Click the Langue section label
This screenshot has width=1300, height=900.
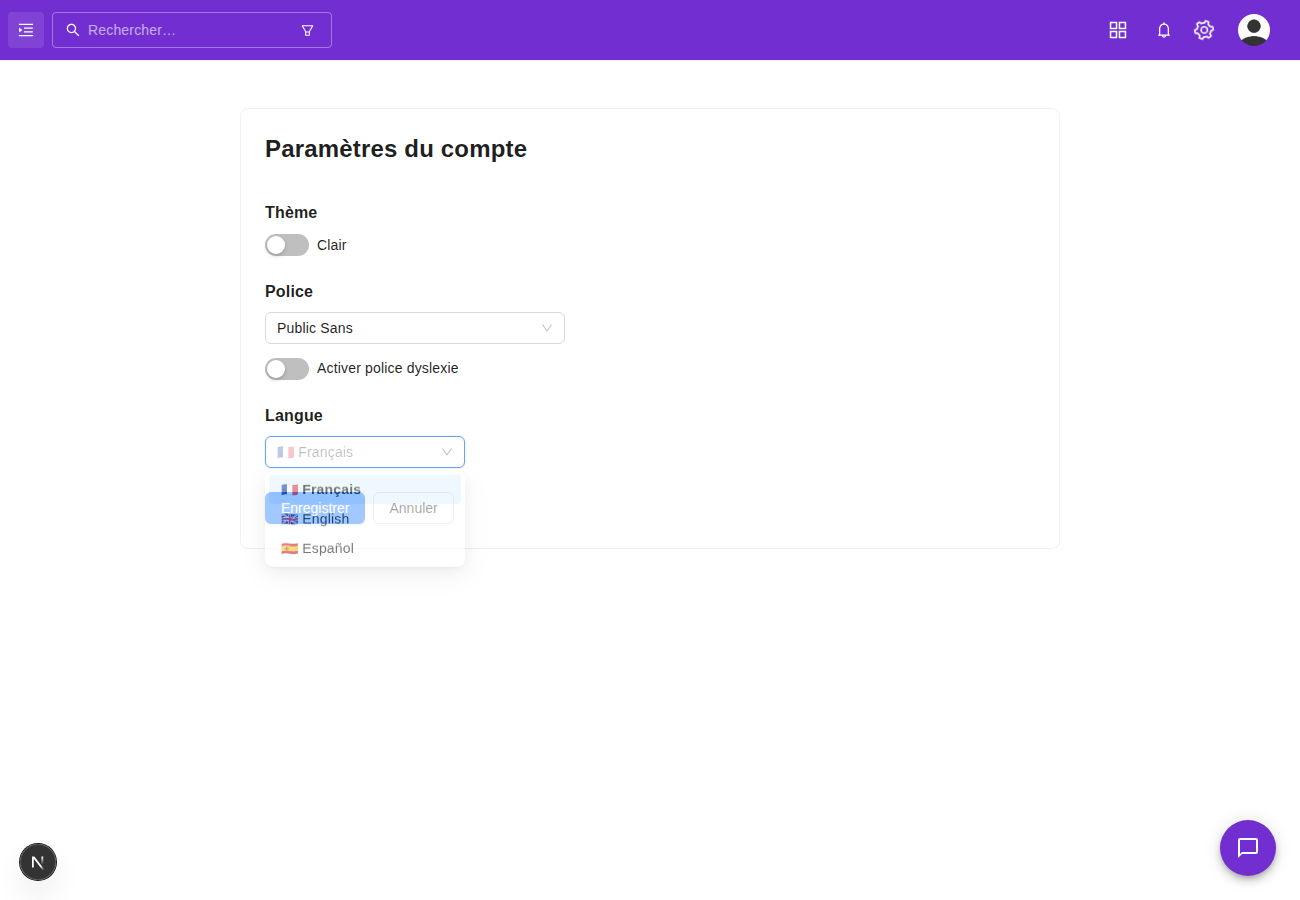pos(294,415)
